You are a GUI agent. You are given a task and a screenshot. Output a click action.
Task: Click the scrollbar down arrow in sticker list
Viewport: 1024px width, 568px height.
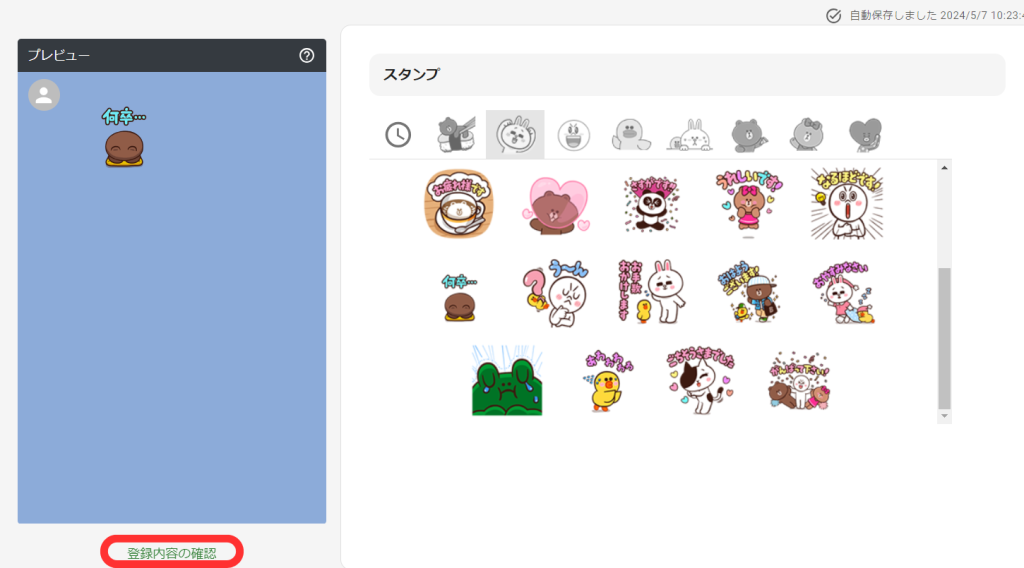[944, 416]
